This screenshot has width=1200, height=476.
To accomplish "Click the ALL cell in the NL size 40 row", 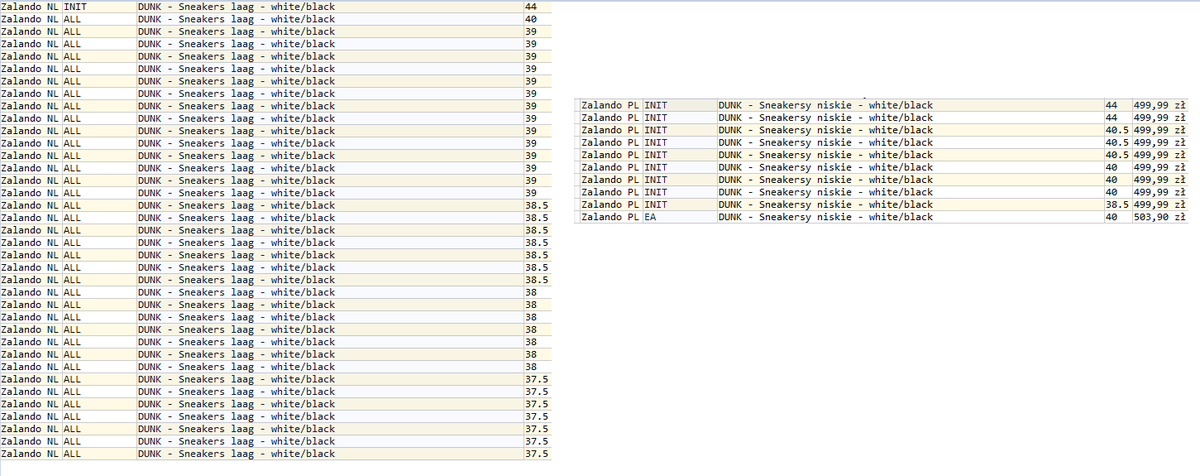I will [98, 19].
